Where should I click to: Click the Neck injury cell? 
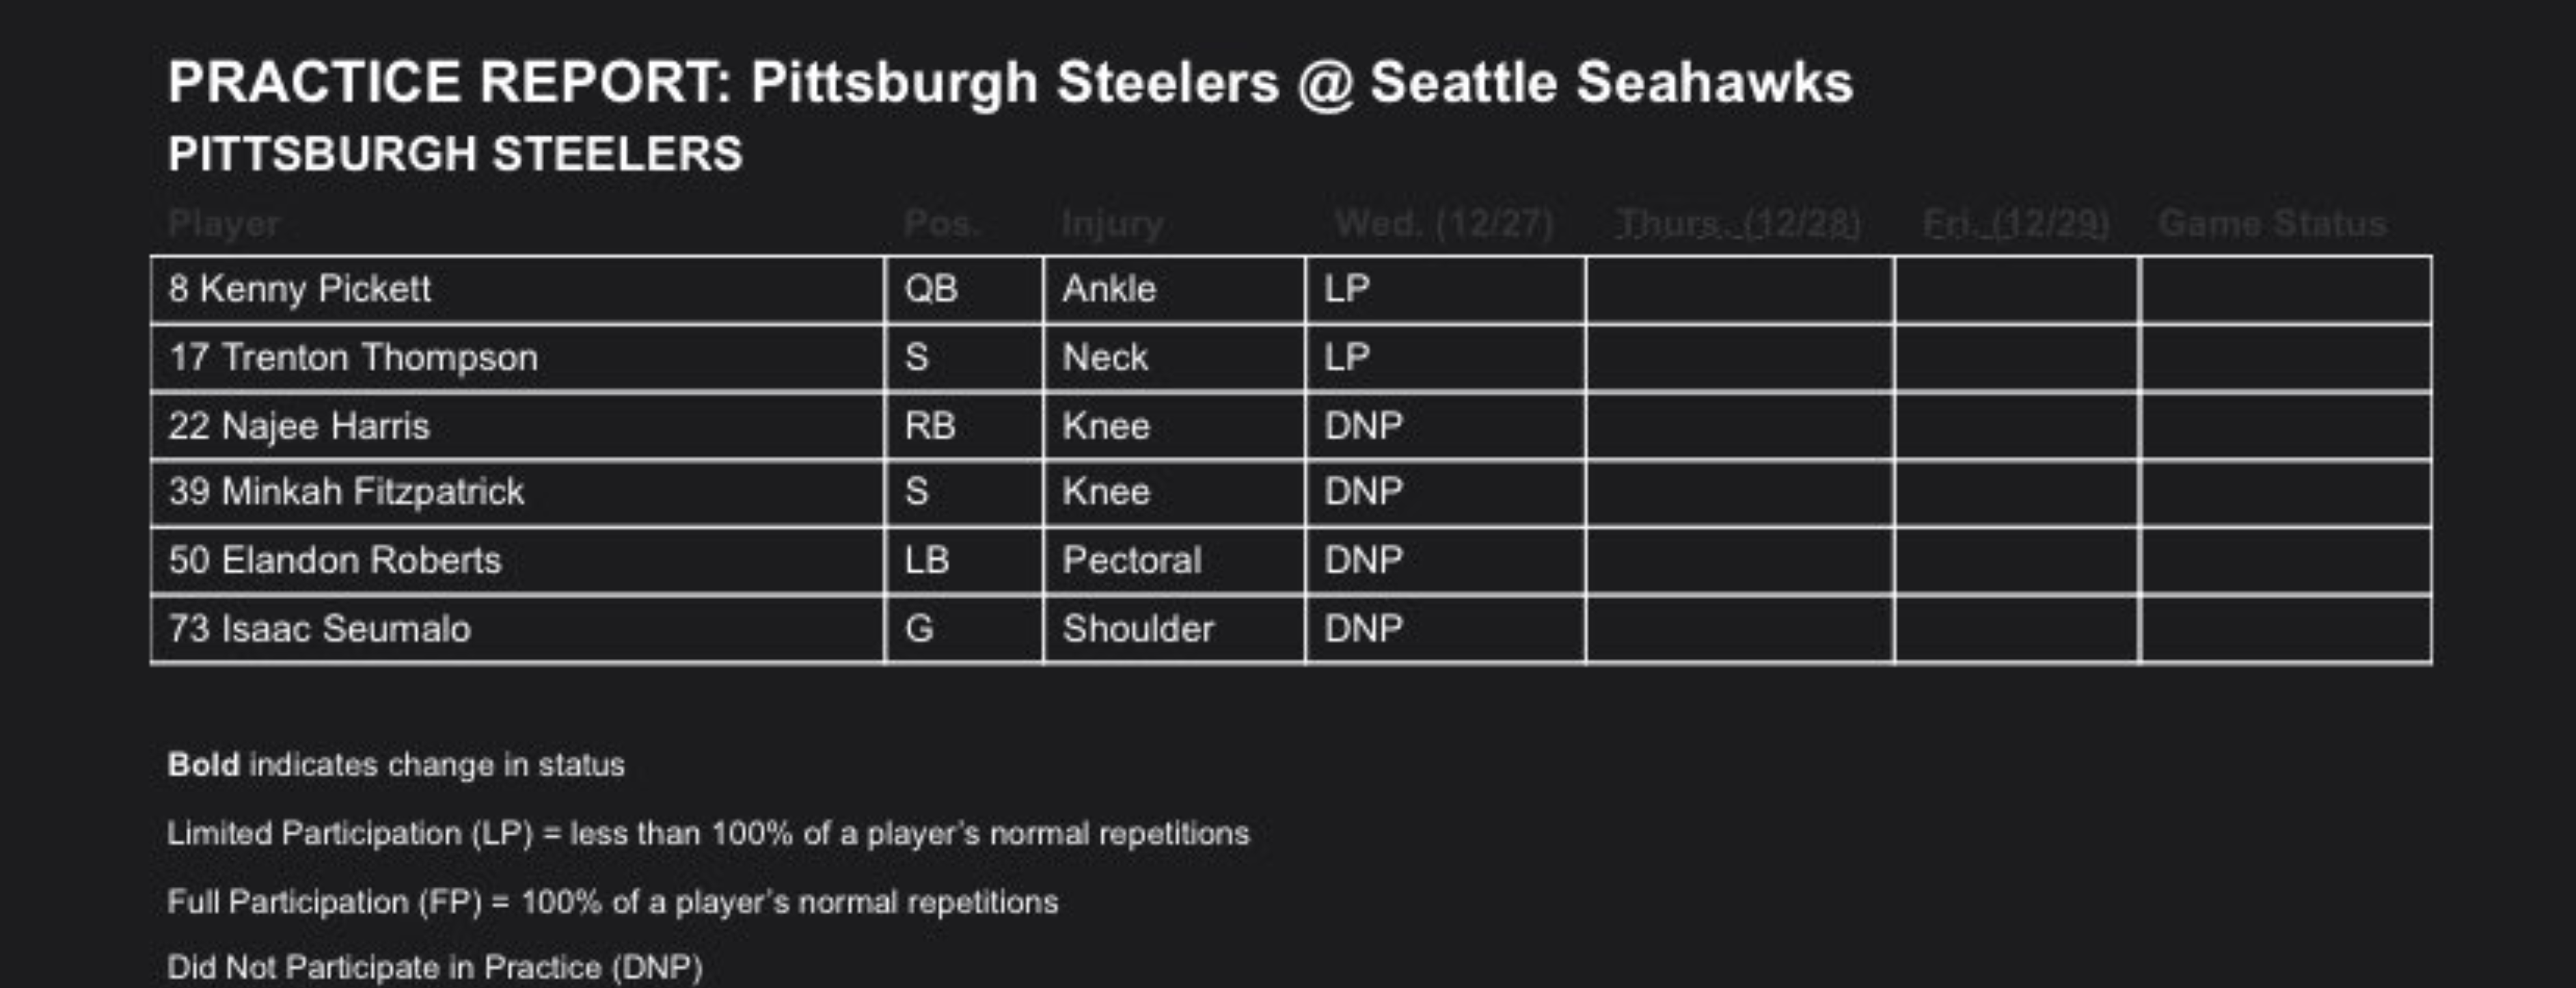[1105, 357]
